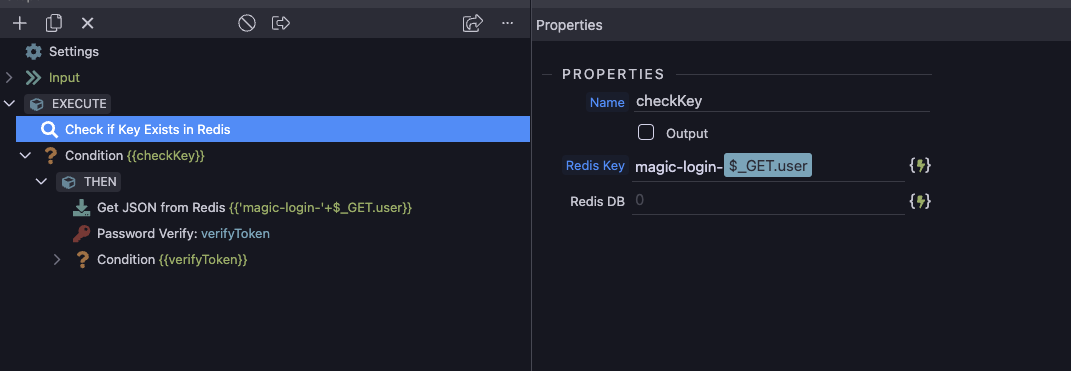The width and height of the screenshot is (1071, 371).
Task: Open the three-dots more options menu
Action: coord(507,23)
